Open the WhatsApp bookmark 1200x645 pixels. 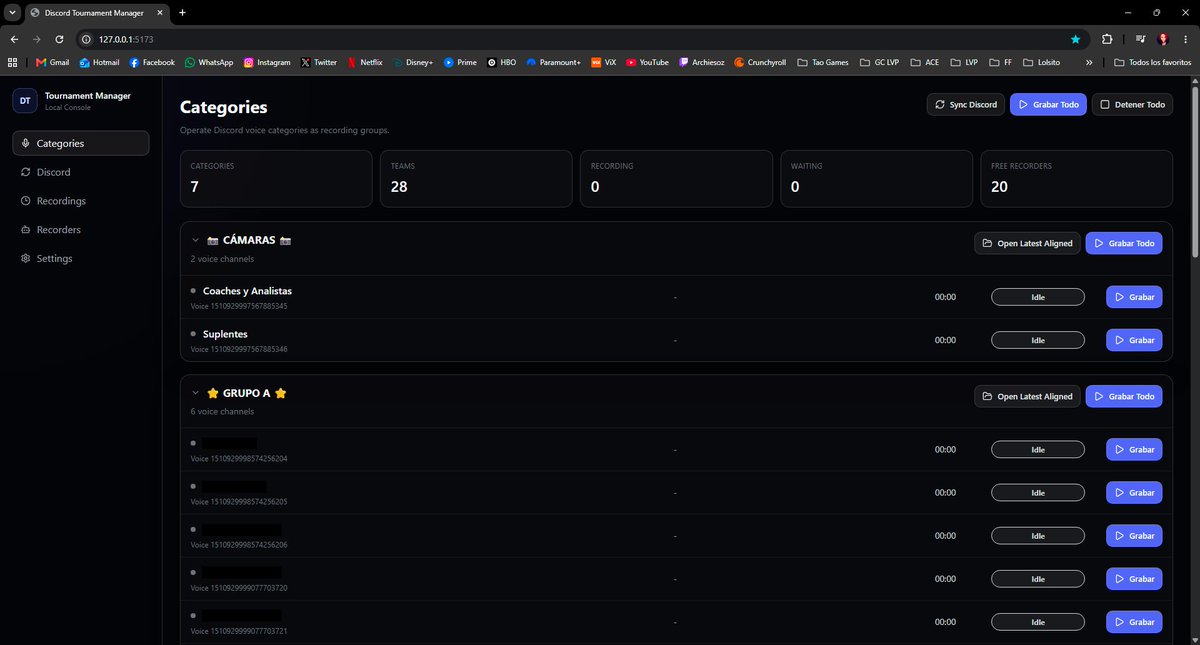tap(208, 62)
